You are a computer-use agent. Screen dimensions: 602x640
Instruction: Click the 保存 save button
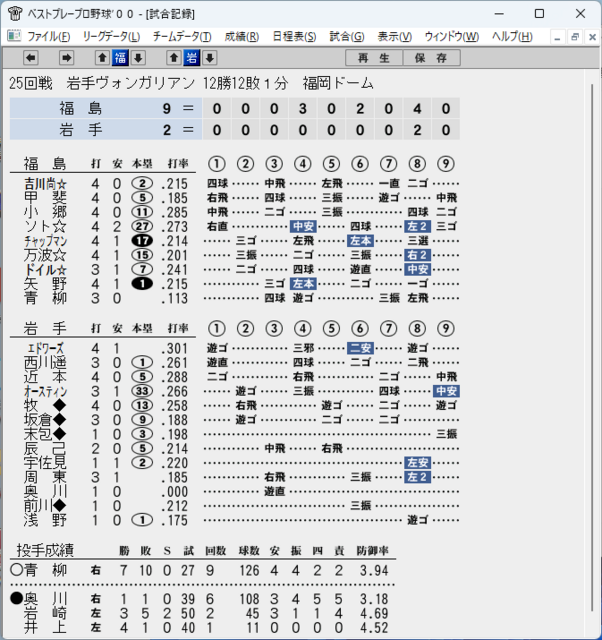coord(432,58)
